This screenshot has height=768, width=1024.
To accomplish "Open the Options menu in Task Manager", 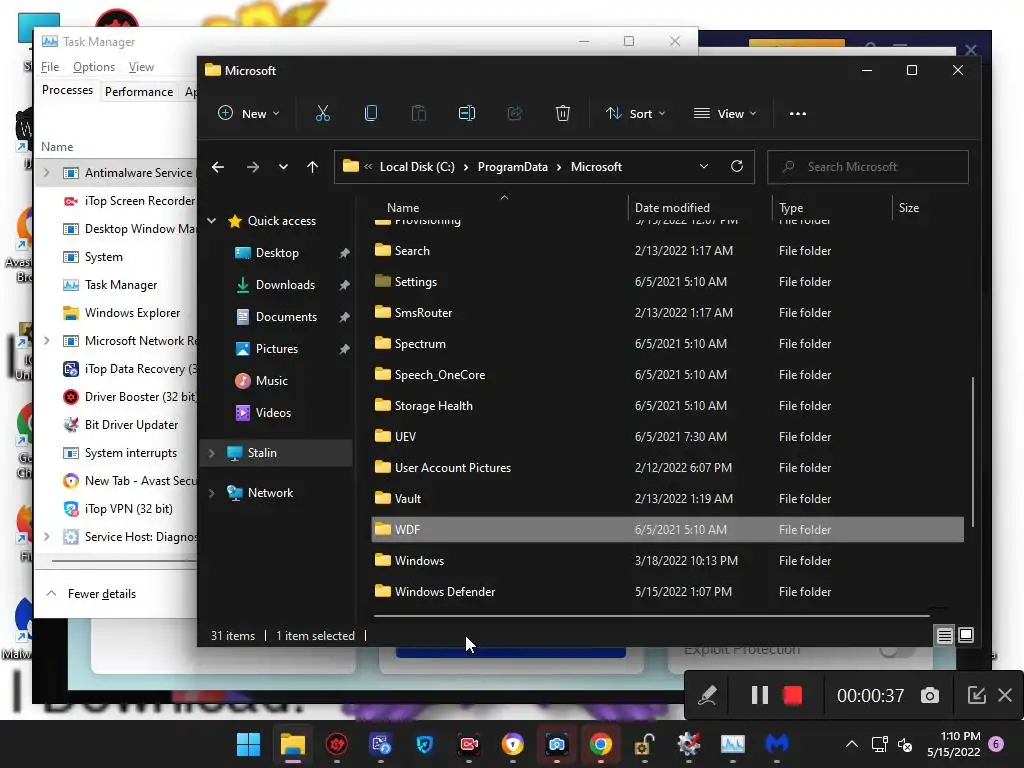I will click(93, 67).
